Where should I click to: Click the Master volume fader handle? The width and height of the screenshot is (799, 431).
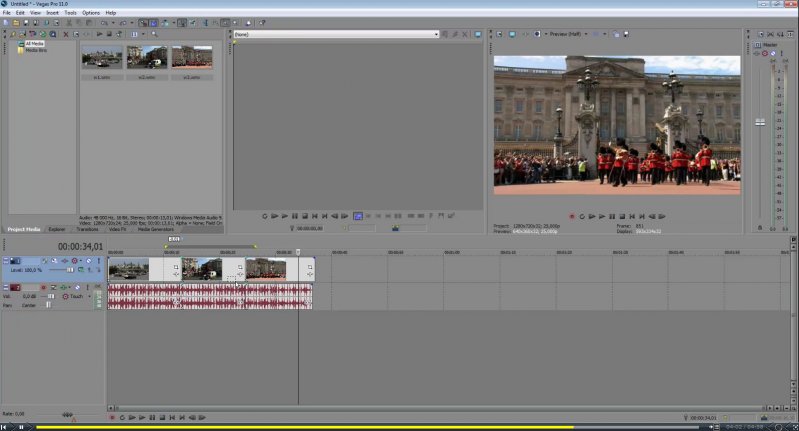760,121
